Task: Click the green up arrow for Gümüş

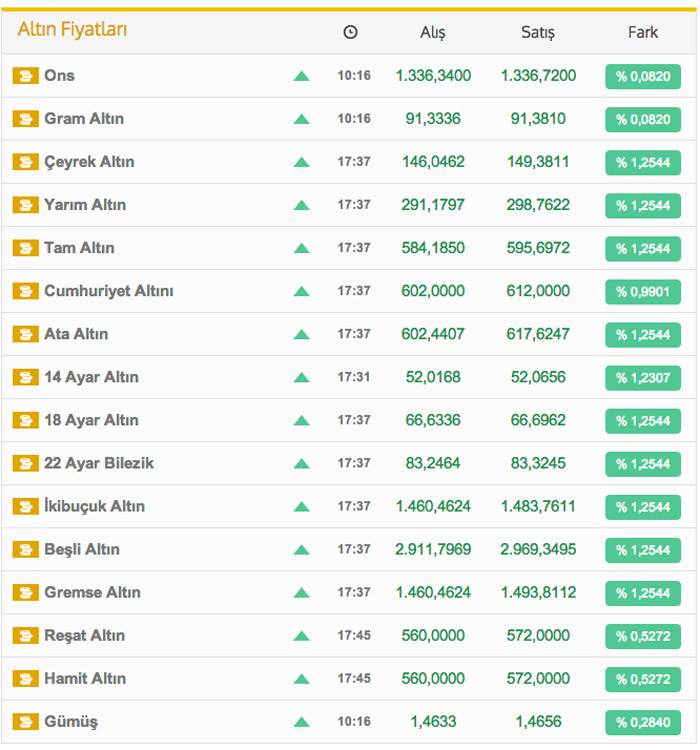Action: pos(301,722)
